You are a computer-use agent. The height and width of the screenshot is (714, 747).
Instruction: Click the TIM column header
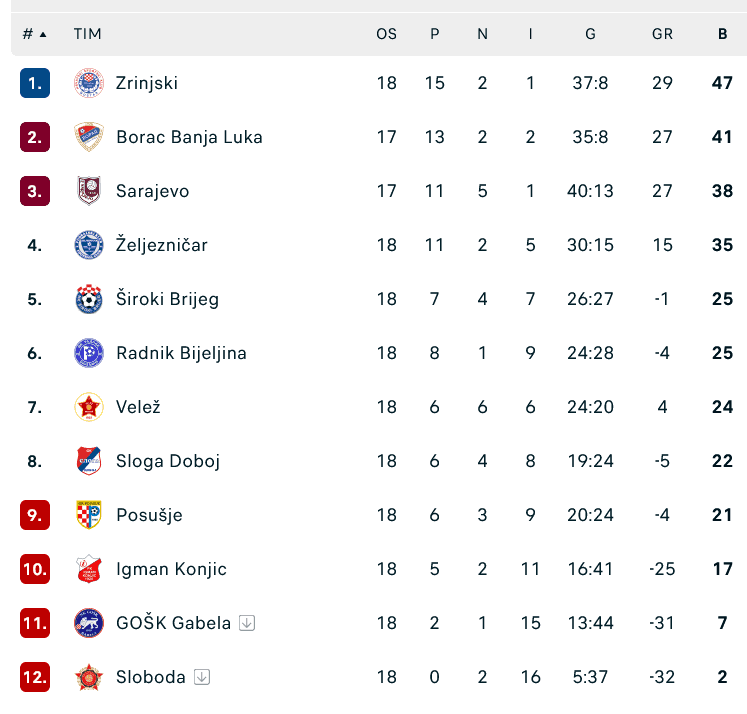pos(88,34)
